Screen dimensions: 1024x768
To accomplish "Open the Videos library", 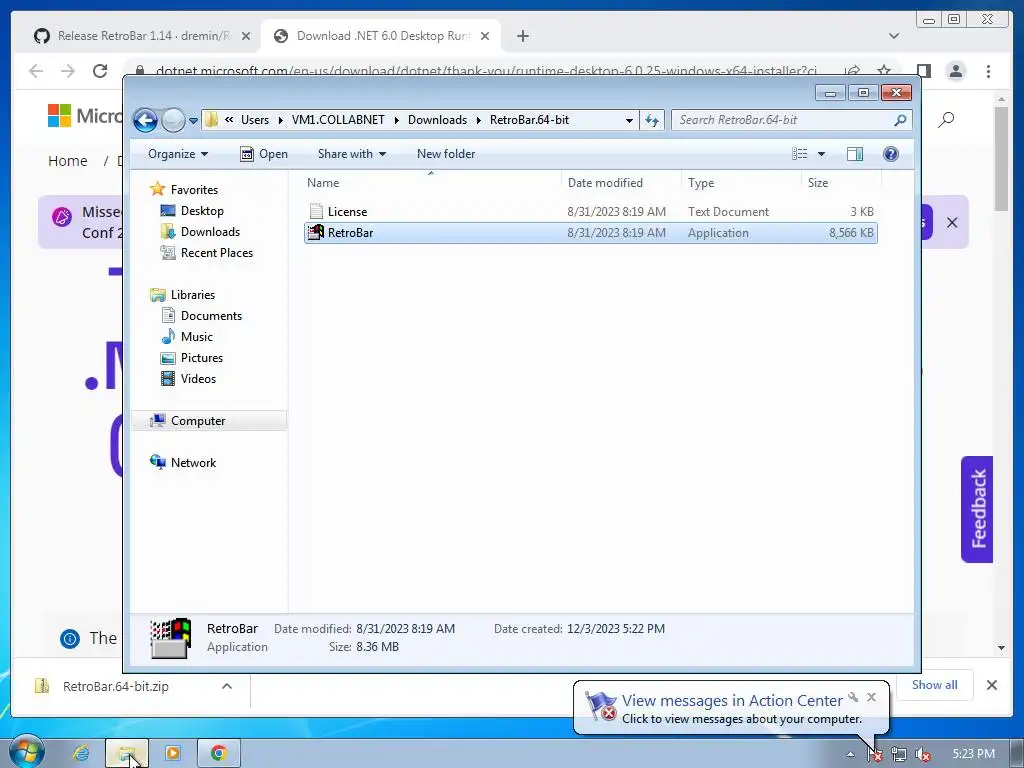I will pyautogui.click(x=198, y=379).
